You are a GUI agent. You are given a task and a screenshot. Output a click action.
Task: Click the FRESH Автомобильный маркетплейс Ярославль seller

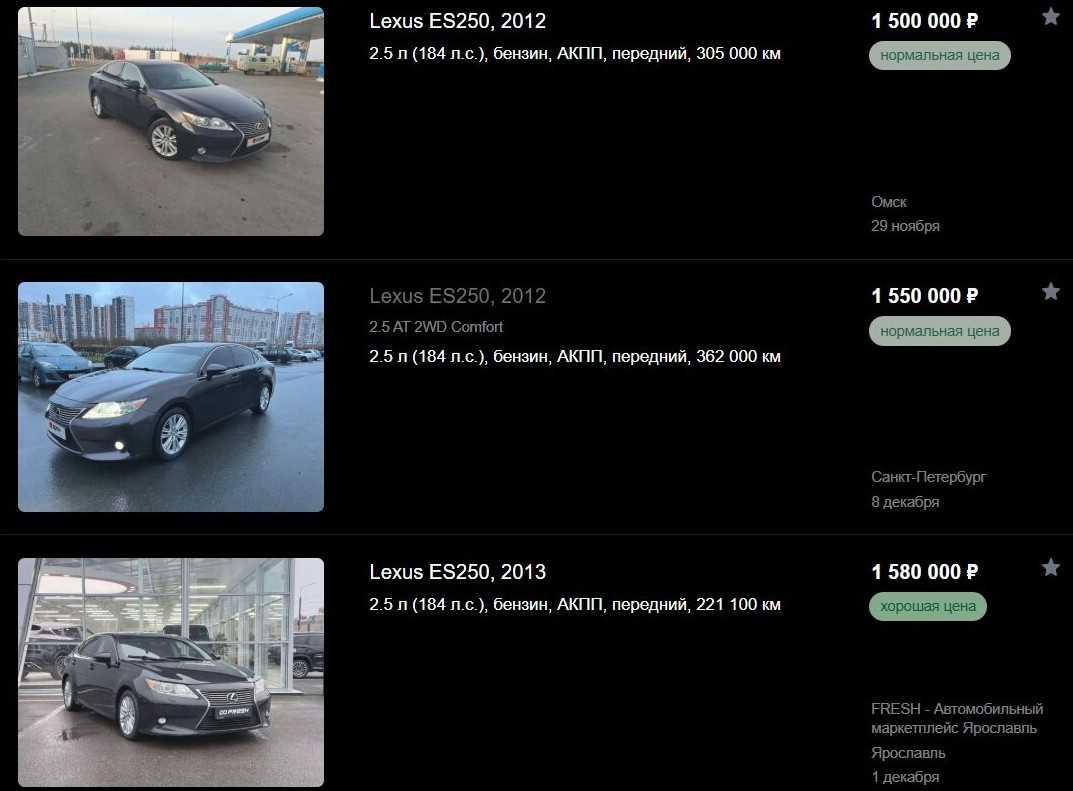[957, 718]
